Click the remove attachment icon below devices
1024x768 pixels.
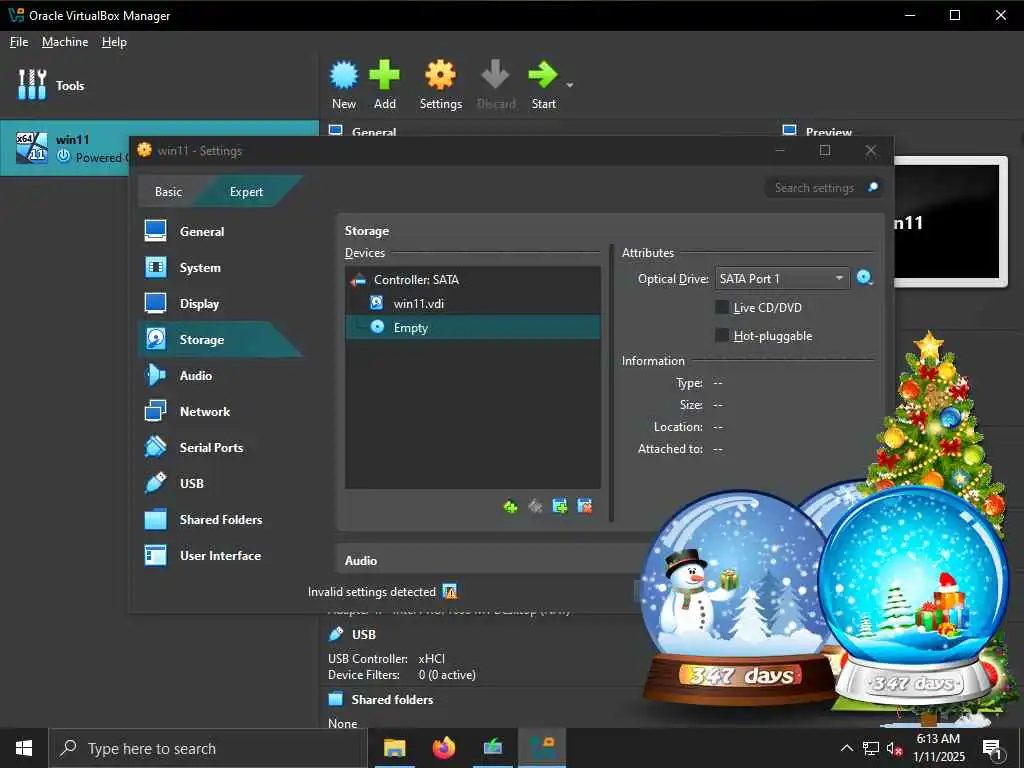coord(584,506)
